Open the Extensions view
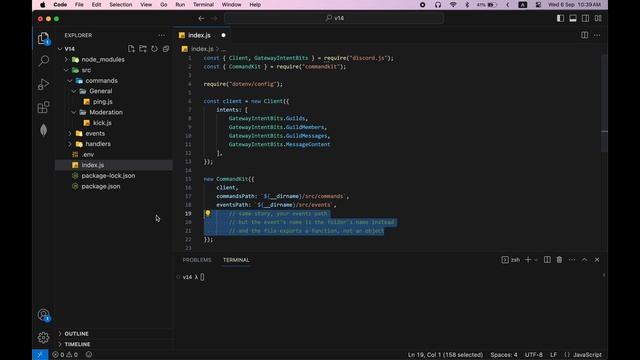Image resolution: width=640 pixels, height=360 pixels. [43, 107]
